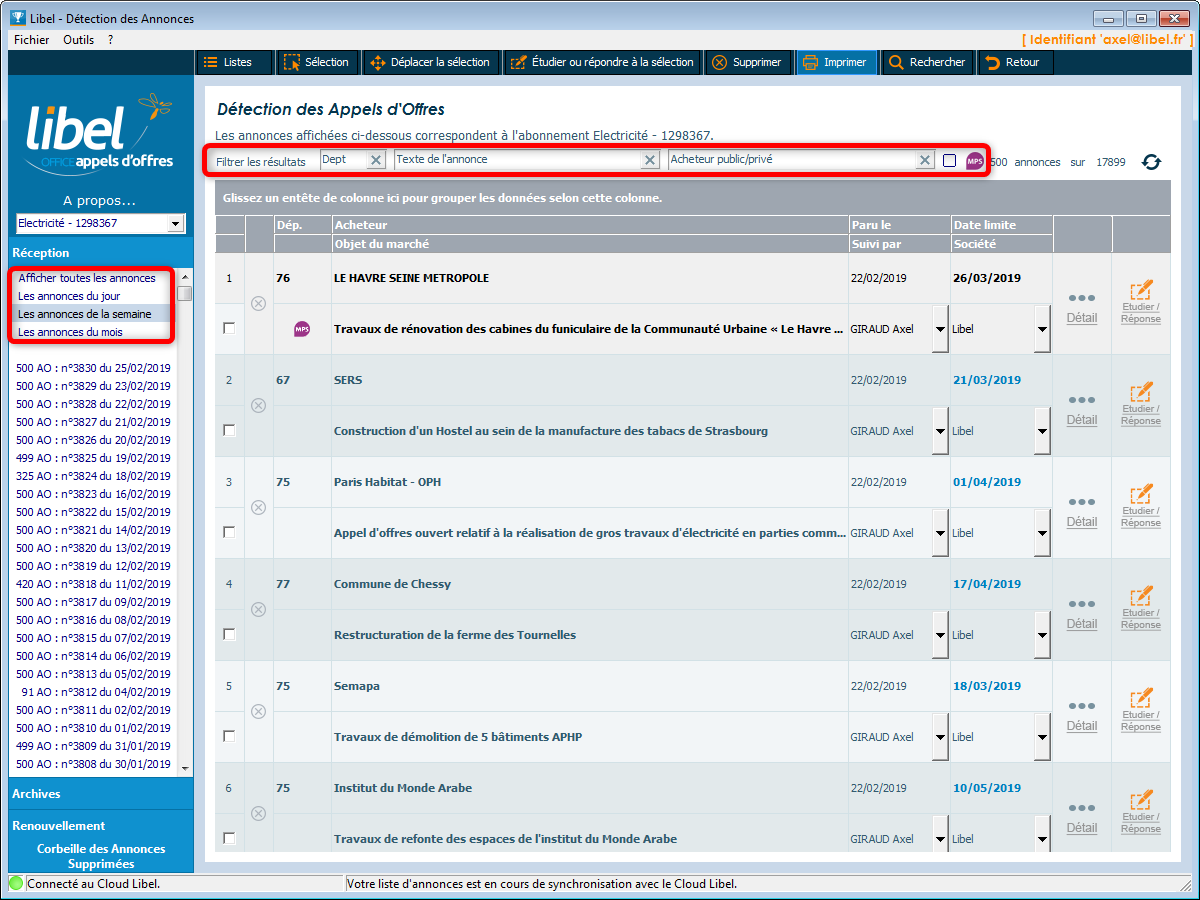1200x900 pixels.
Task: Check the box for Commune de Chessy announcement
Action: pyautogui.click(x=229, y=634)
